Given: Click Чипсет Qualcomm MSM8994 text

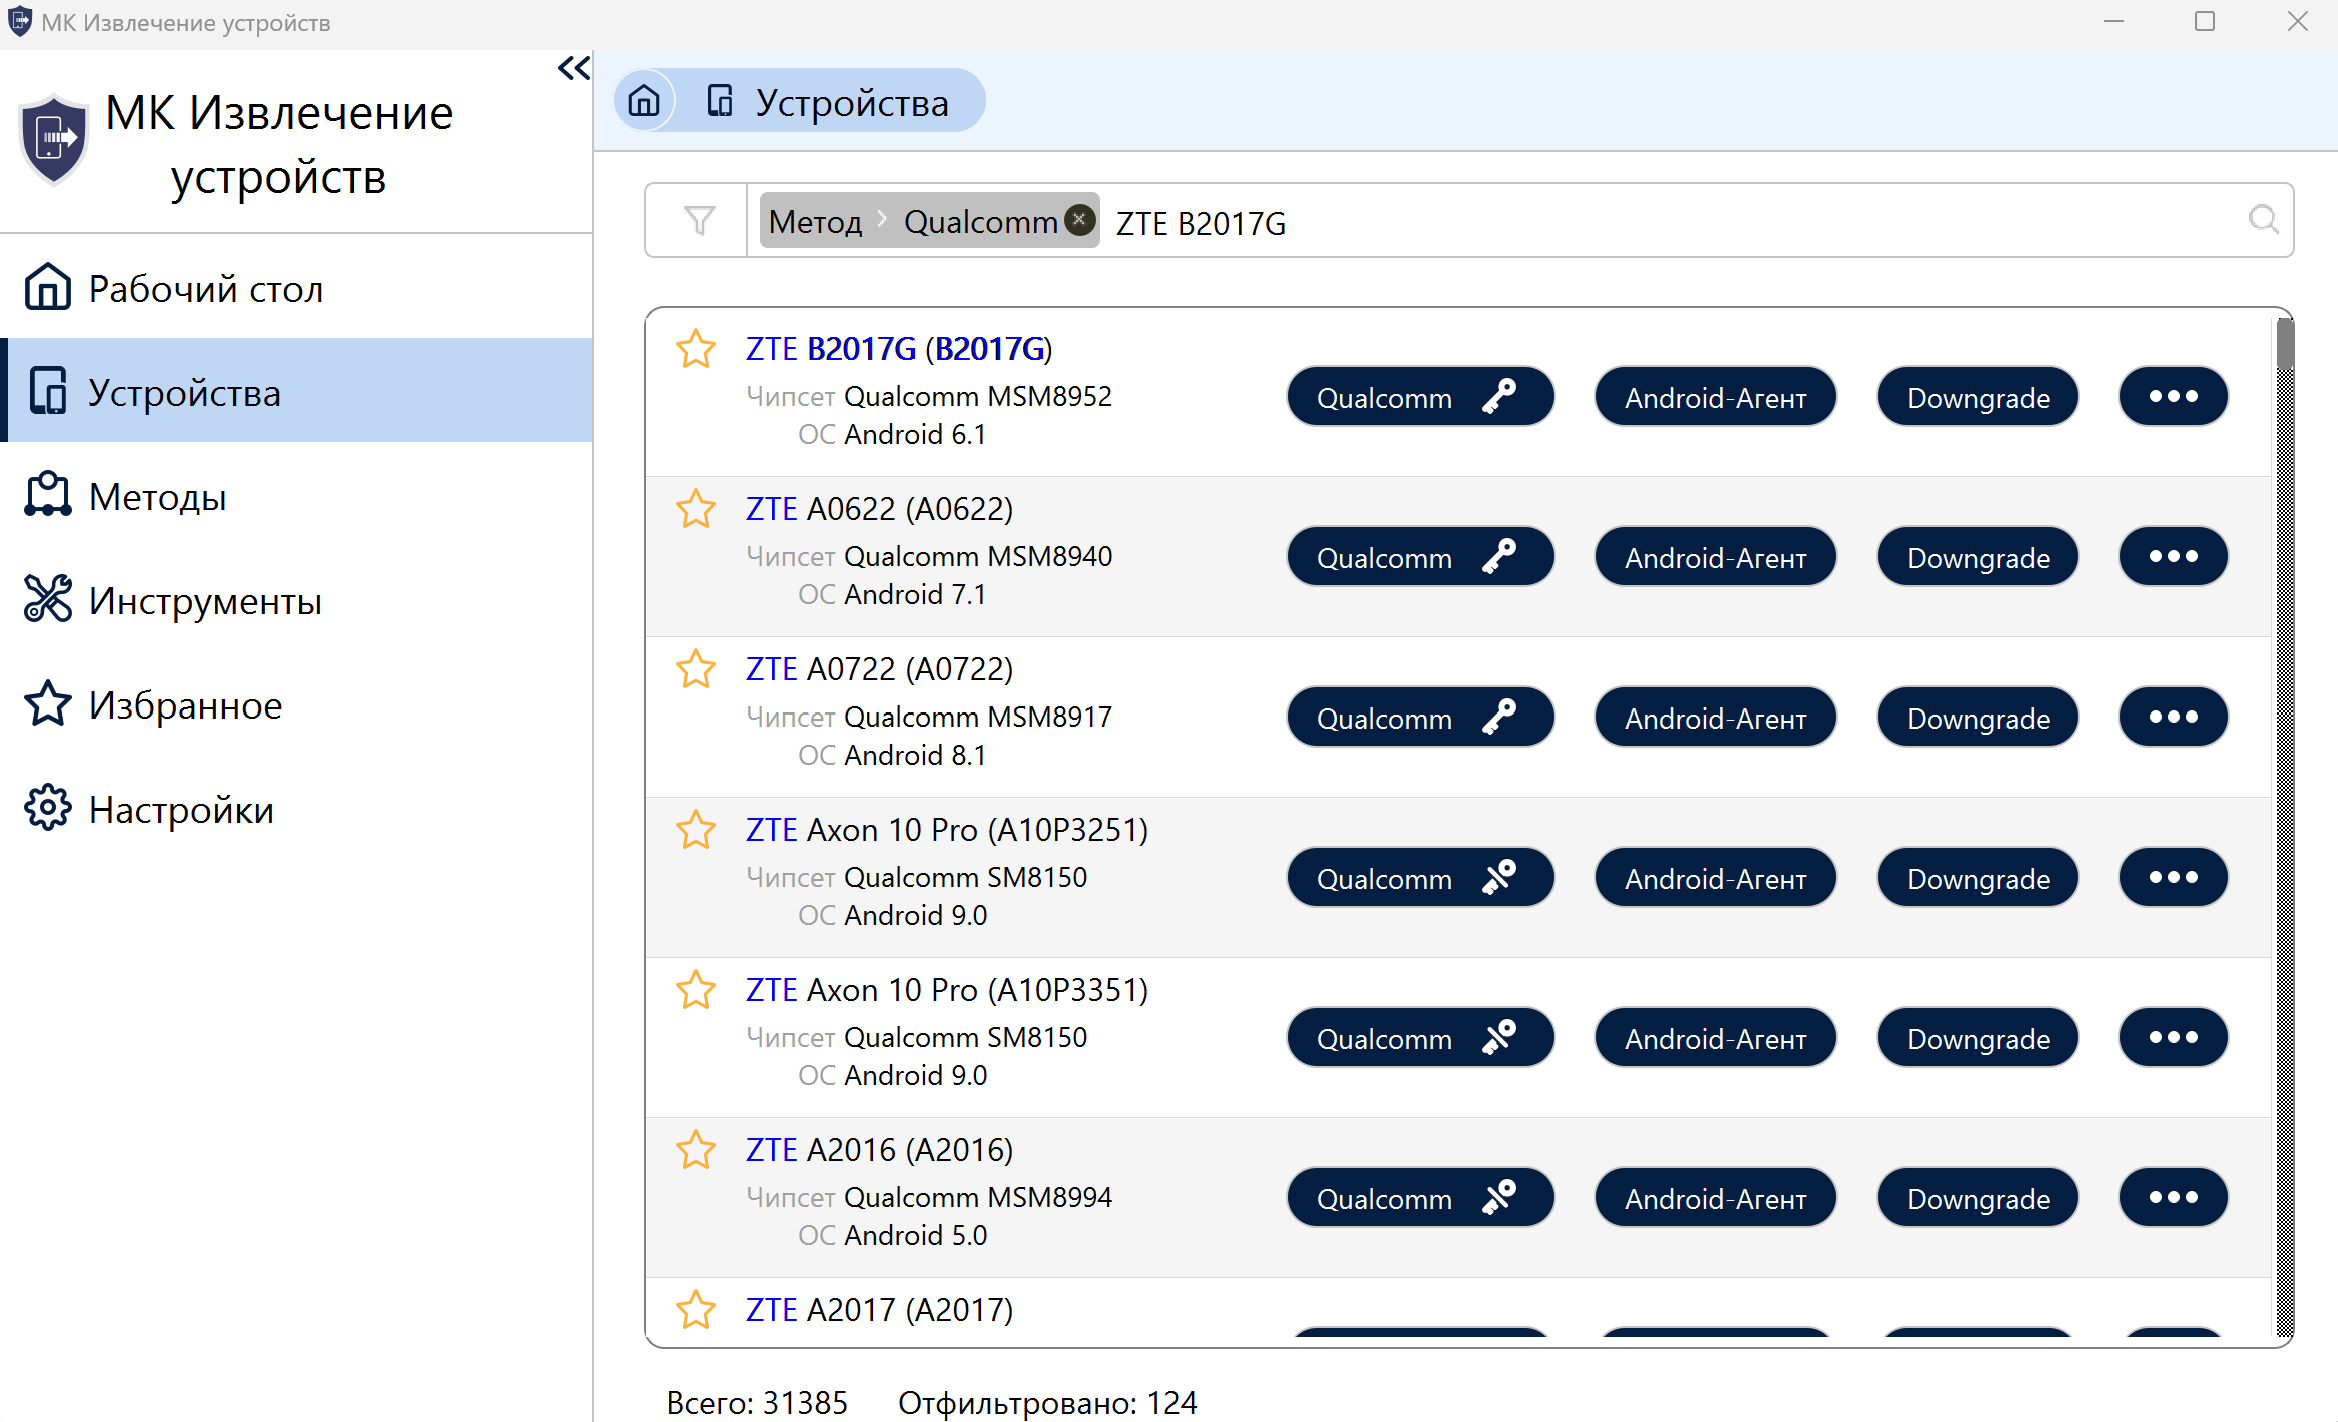Looking at the screenshot, I should (x=929, y=1197).
